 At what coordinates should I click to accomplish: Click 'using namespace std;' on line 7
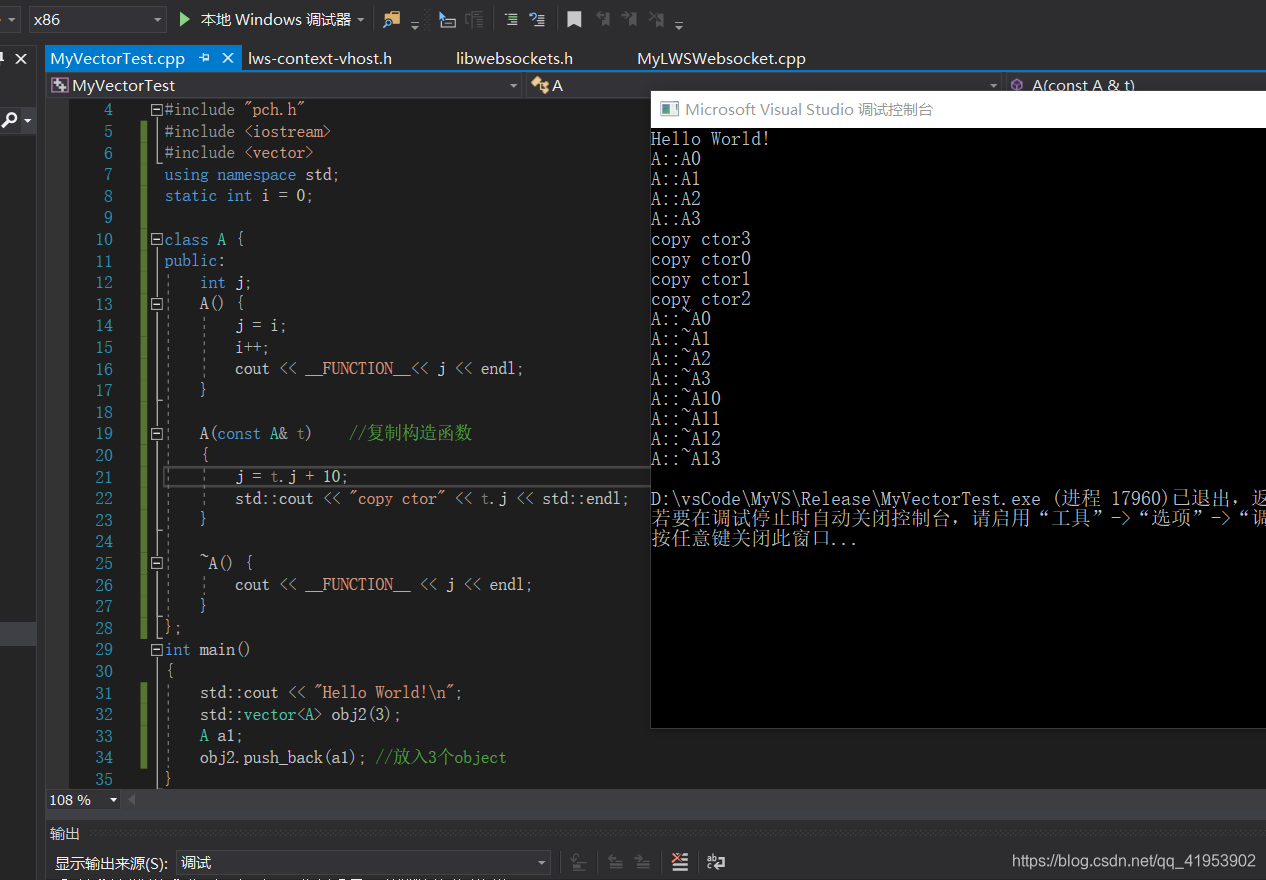252,174
